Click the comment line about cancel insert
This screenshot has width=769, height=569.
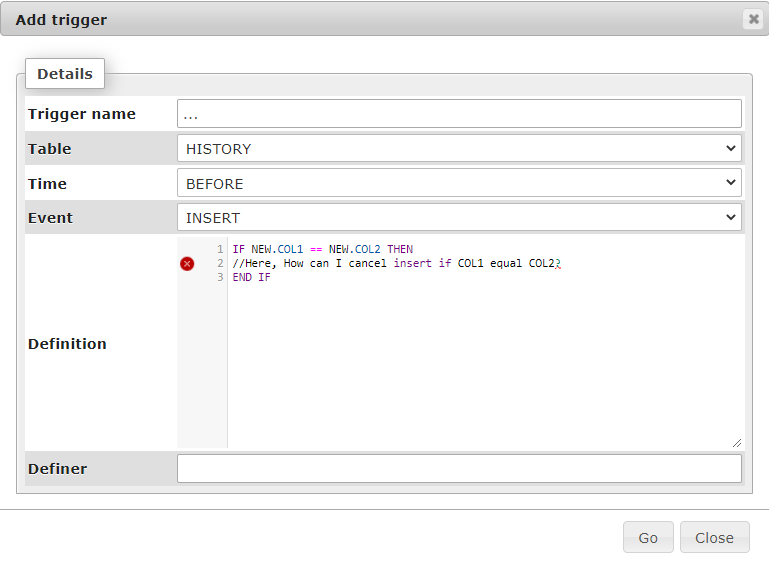pos(396,263)
